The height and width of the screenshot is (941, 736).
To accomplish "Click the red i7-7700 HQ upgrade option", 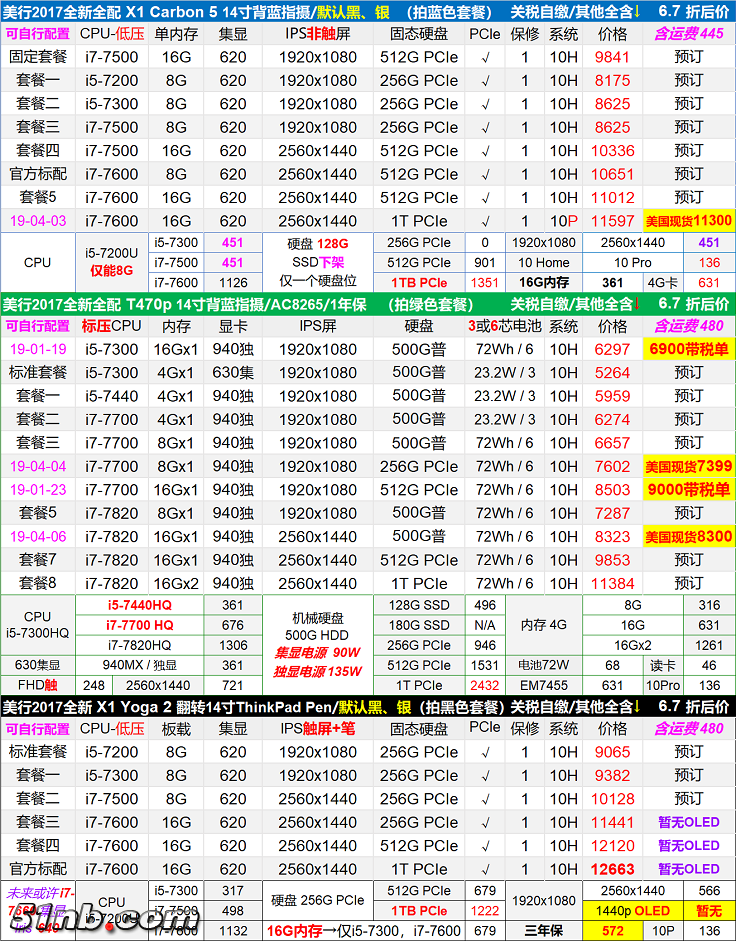I will click(x=139, y=625).
